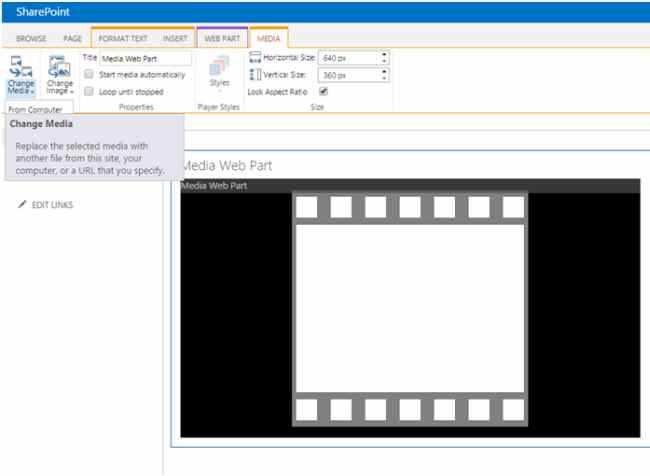Uncheck Lock Aspect Ratio checkbox
650x476 pixels.
323,92
